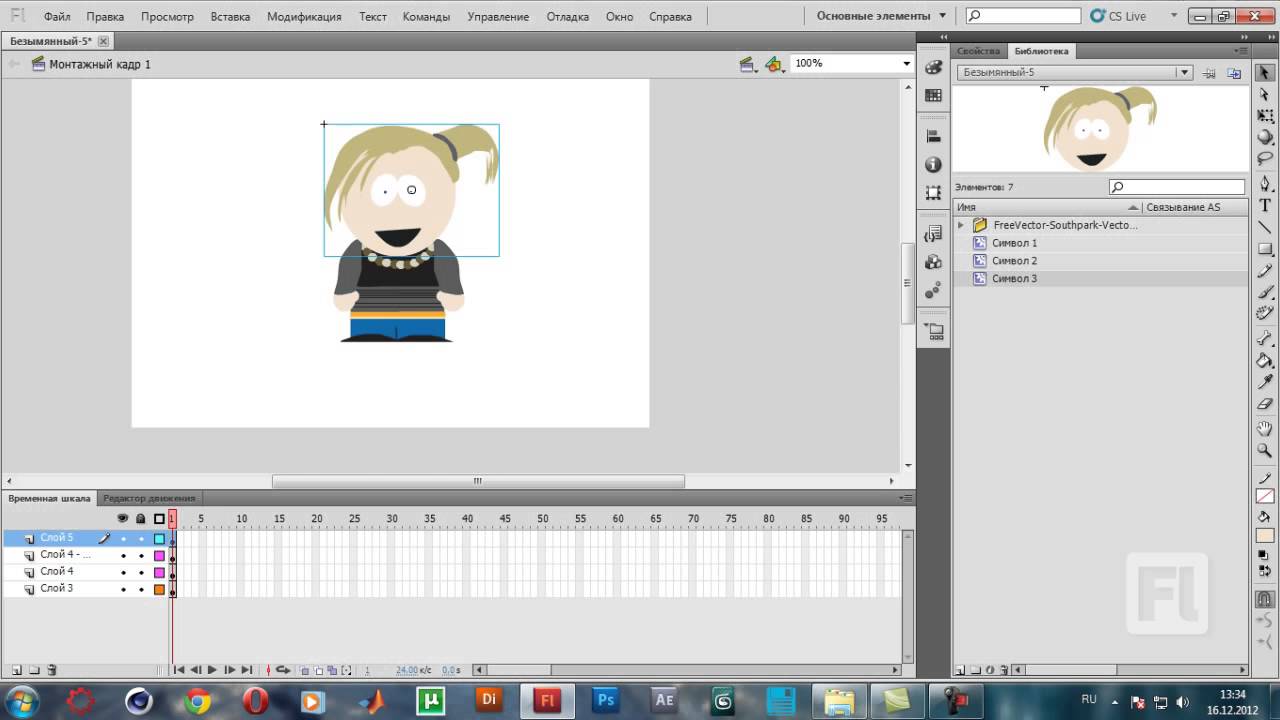Open the stage zoom 100% dropdown

(x=906, y=63)
